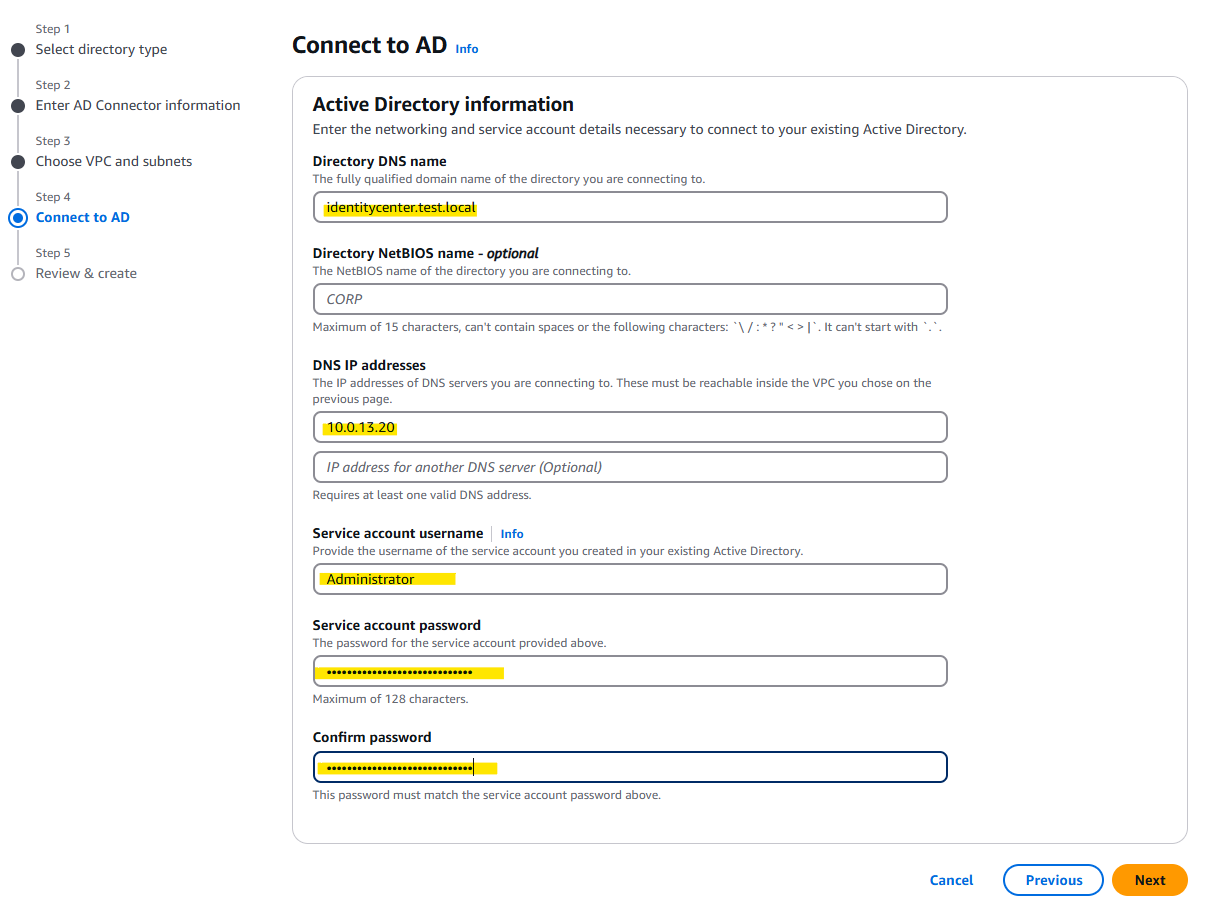
Task: Open Info link for Service account username
Action: click(512, 534)
